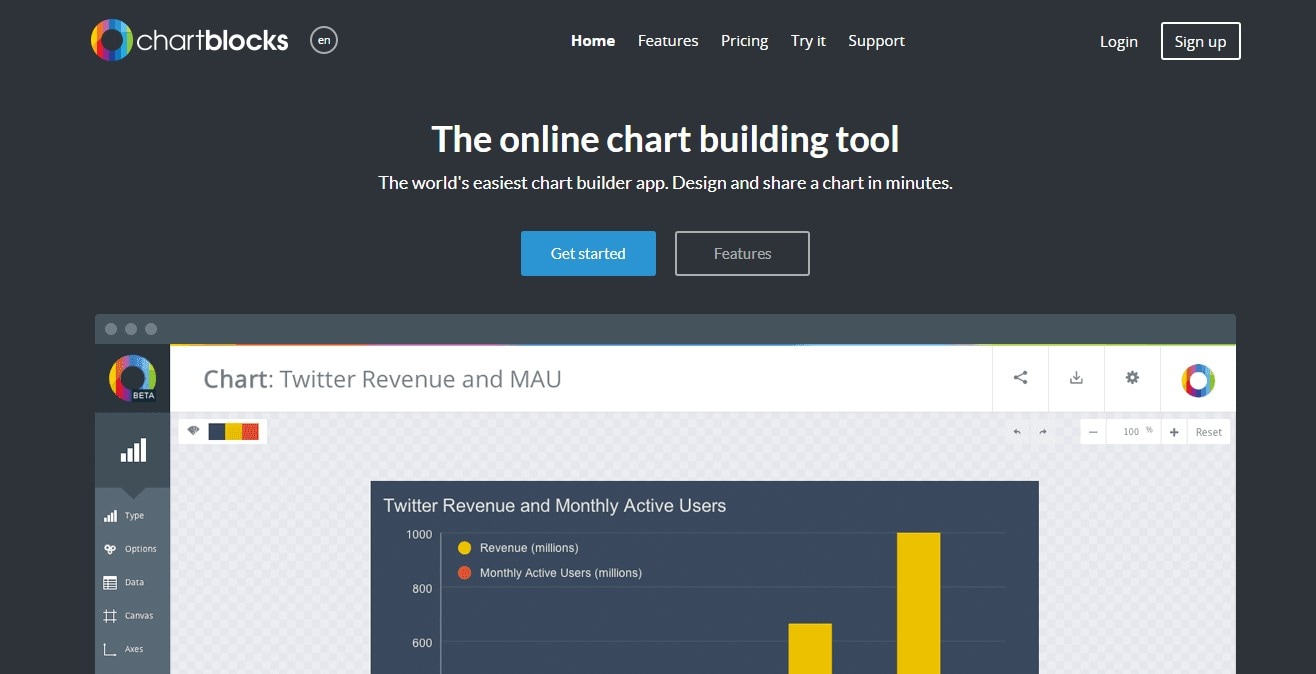
Task: Click the download chart icon
Action: [x=1076, y=378]
